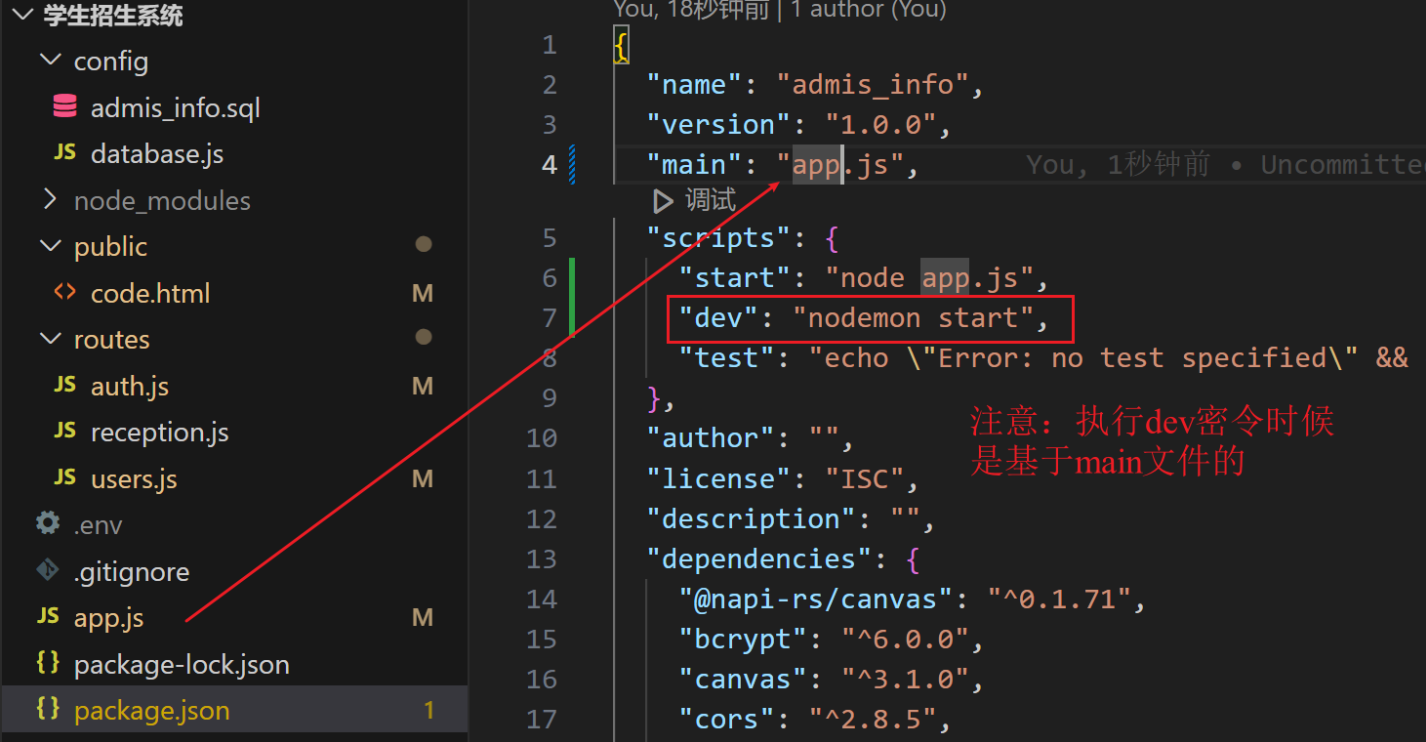Click the modified dot on the public folder
Screen dimensions: 1426x742
pos(424,244)
